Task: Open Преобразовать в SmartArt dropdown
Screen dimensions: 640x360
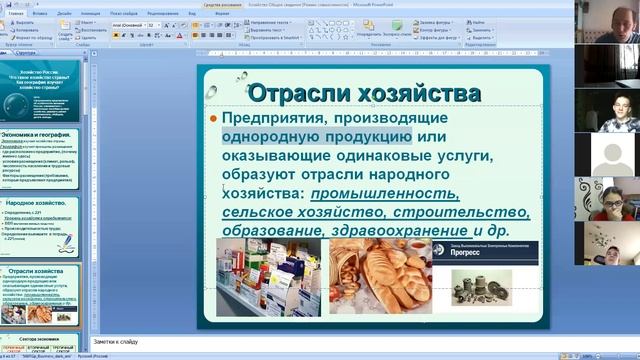Action: [273, 38]
